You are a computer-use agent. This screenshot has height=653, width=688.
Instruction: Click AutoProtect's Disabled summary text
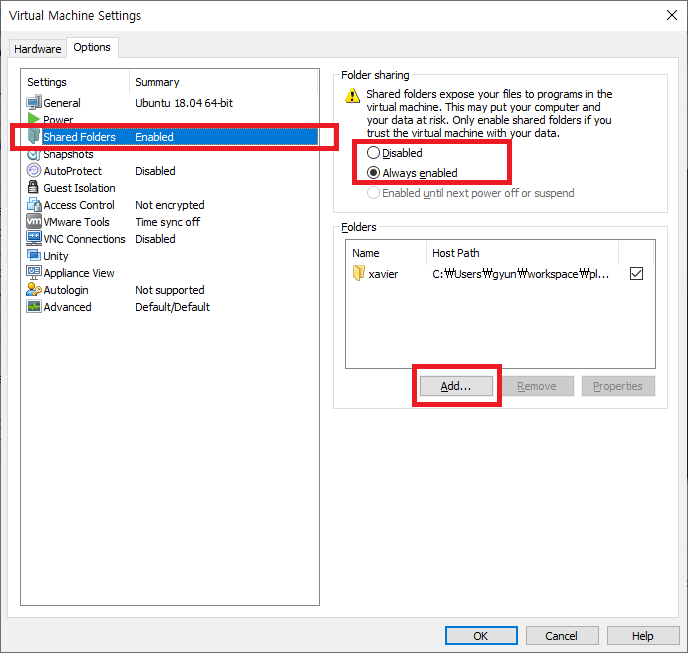pyautogui.click(x=155, y=171)
